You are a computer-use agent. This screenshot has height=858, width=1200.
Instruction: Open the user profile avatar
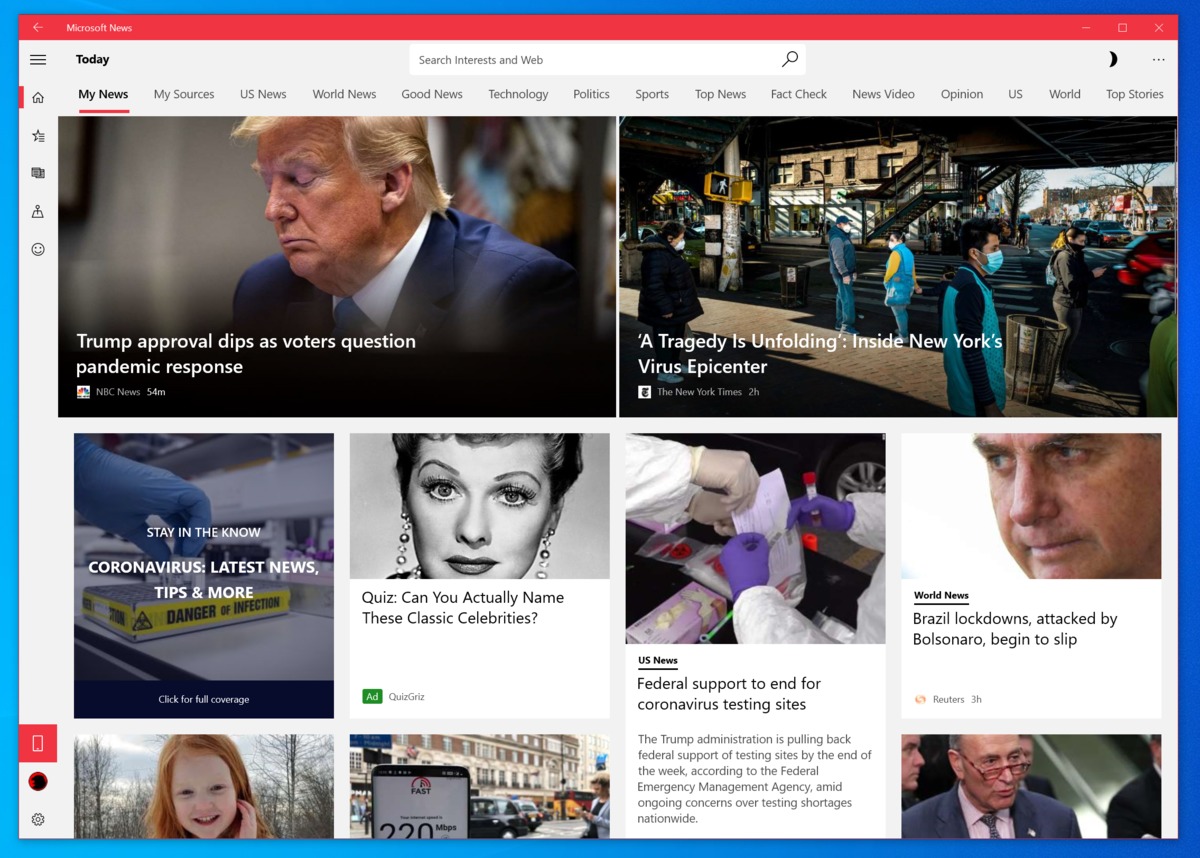(38, 781)
